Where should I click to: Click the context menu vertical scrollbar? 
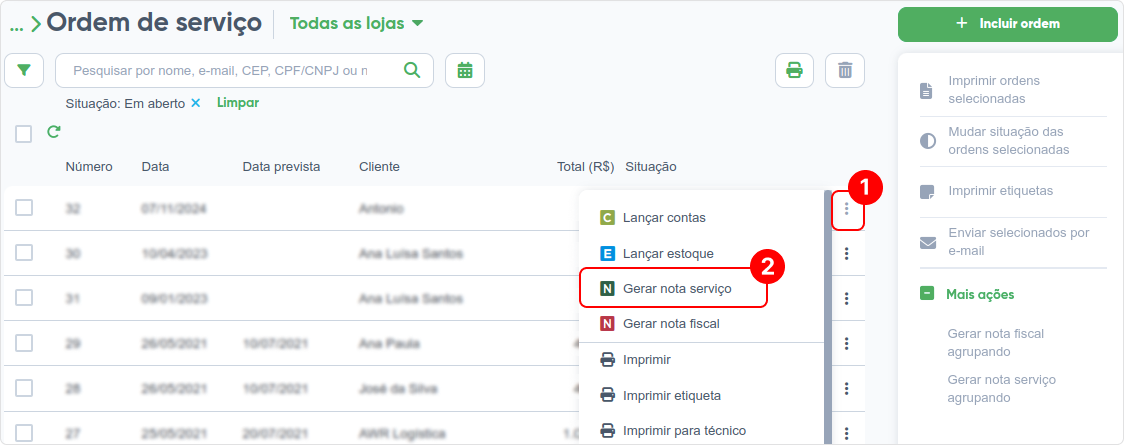tap(828, 317)
